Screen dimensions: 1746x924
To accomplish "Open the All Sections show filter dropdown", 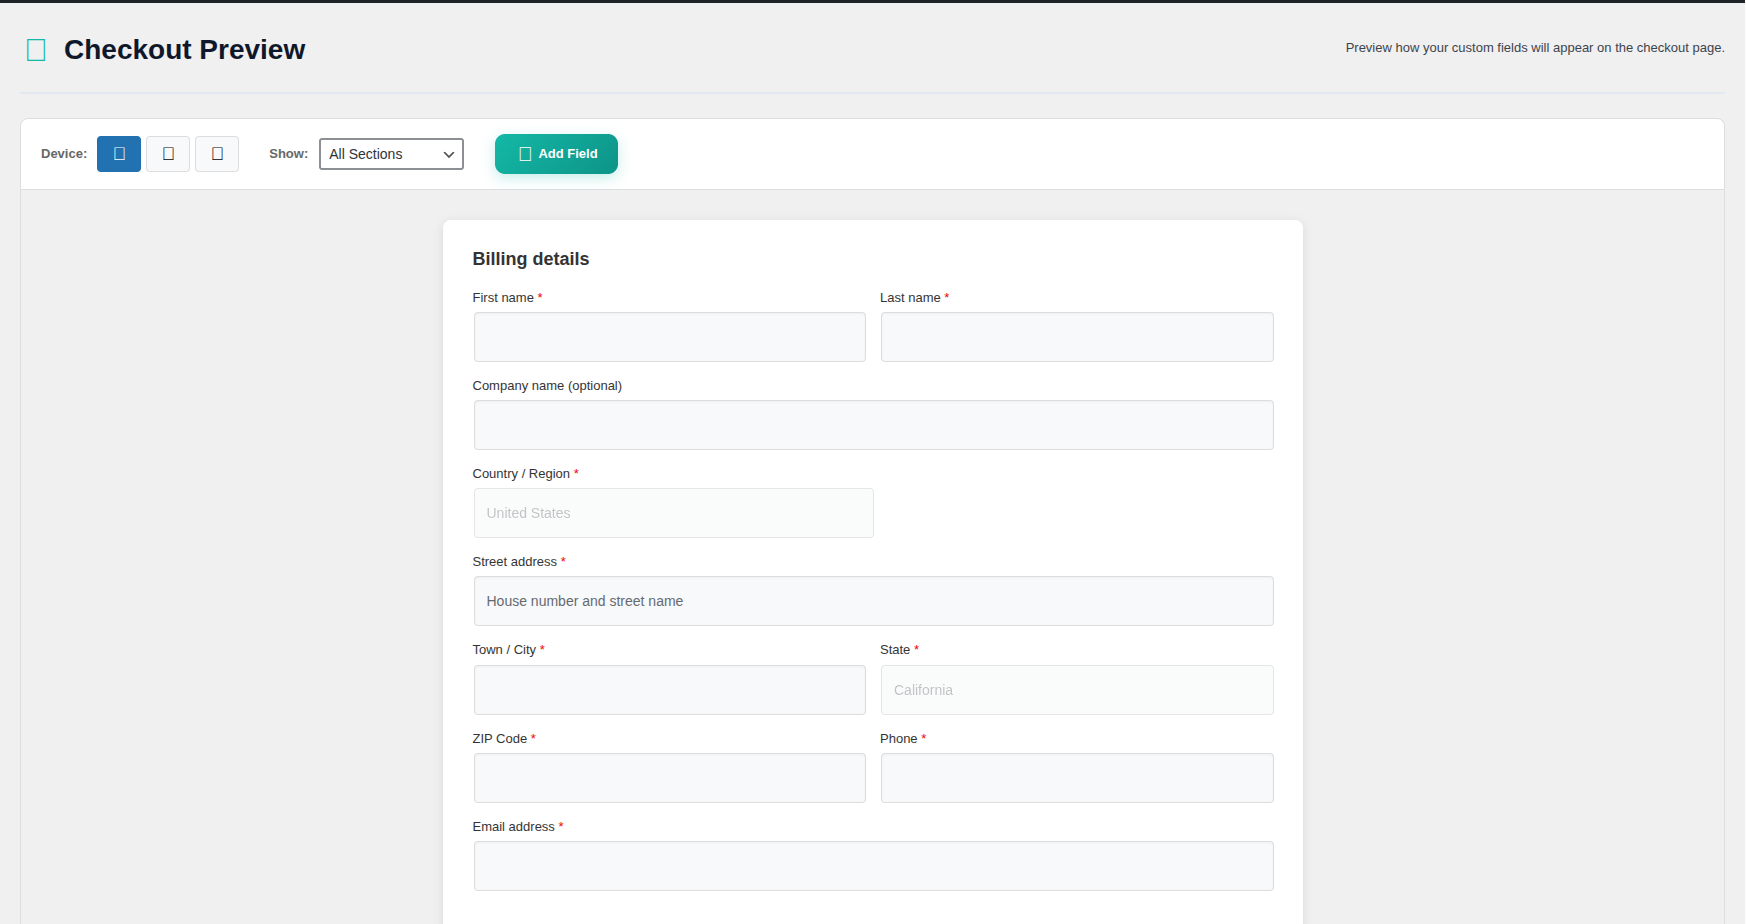I will click(x=390, y=154).
